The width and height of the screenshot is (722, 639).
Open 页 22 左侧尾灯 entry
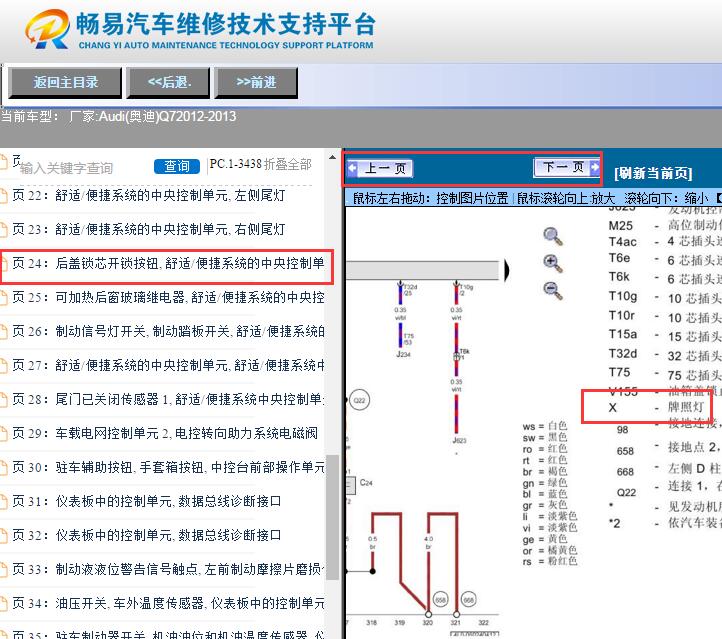[148, 195]
